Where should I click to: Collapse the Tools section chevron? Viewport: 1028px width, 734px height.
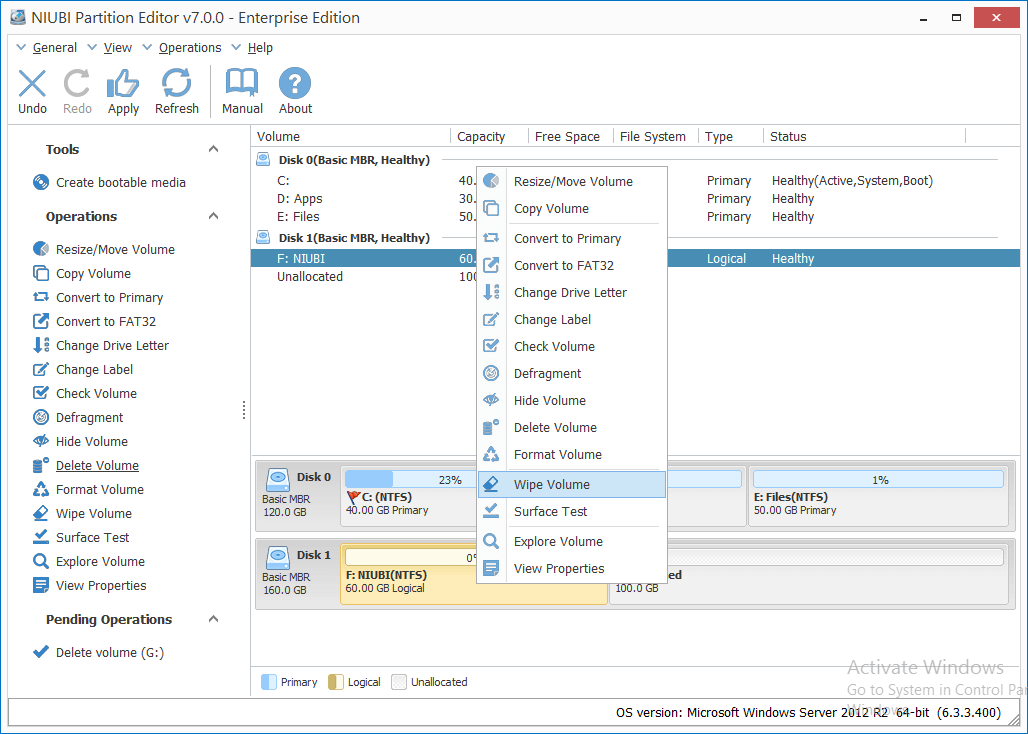point(213,149)
